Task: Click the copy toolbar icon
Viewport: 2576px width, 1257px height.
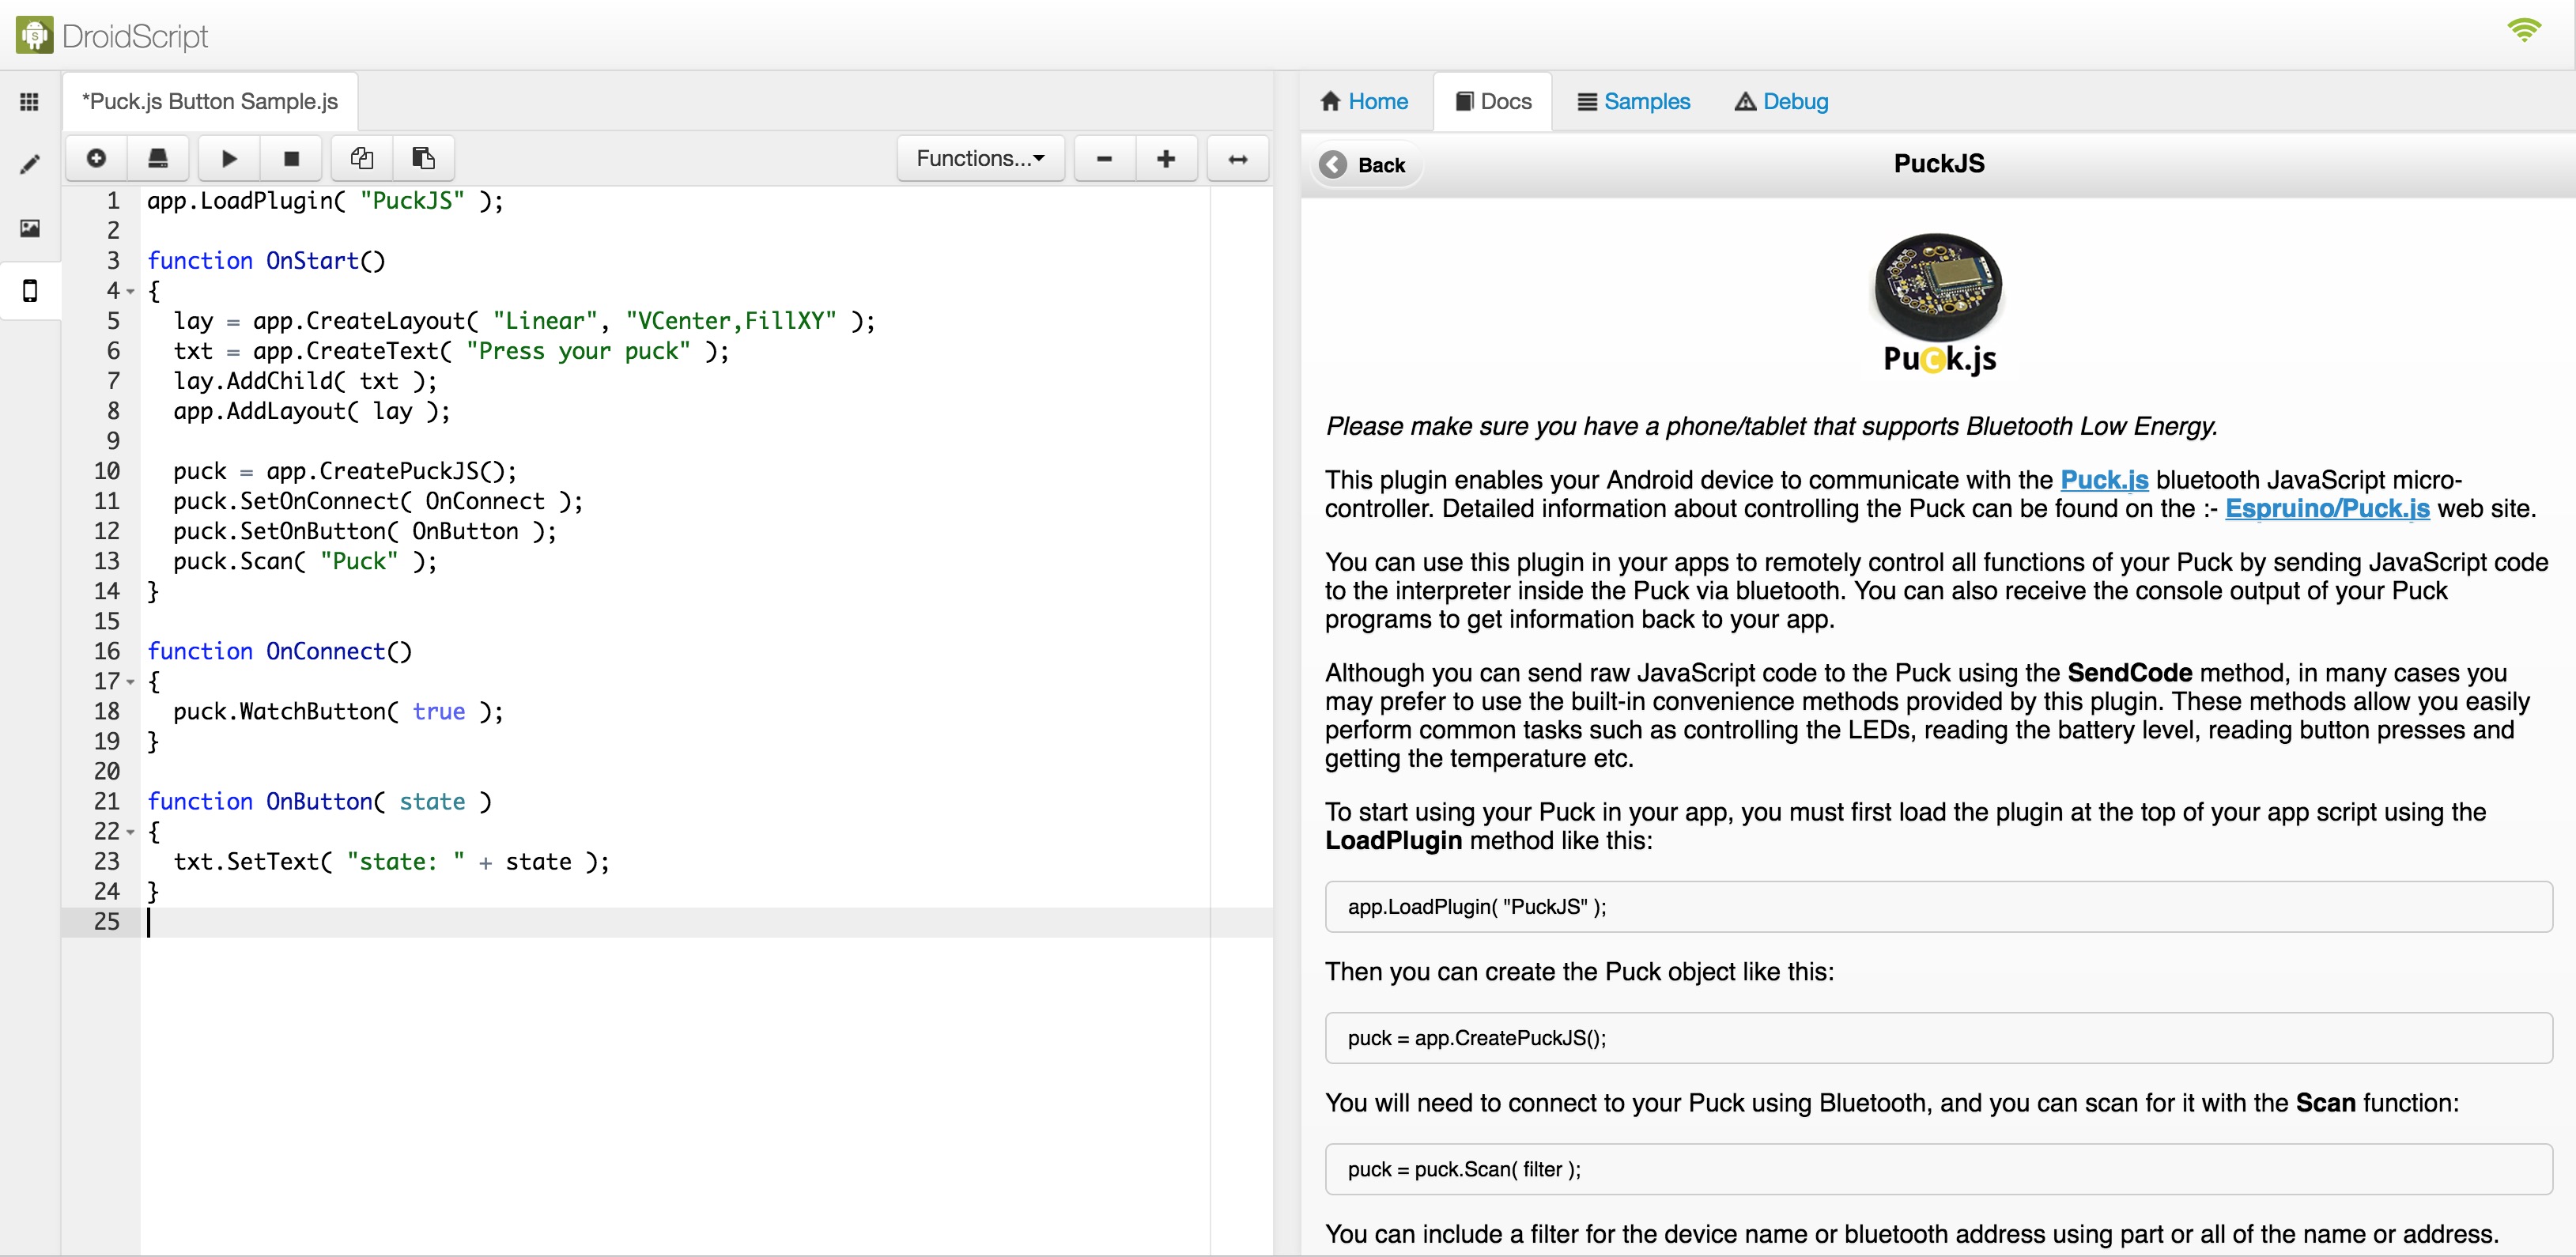Action: point(362,158)
